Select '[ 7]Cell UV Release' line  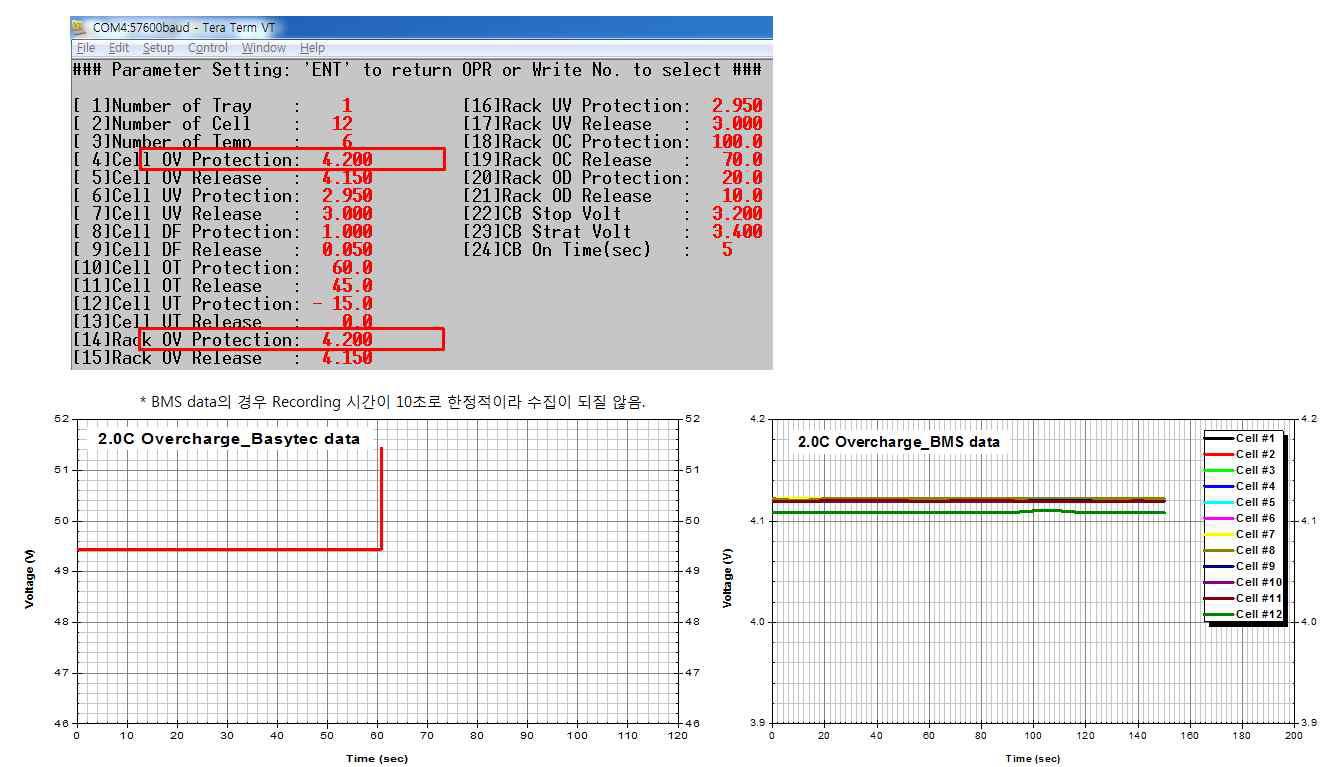(x=223, y=214)
